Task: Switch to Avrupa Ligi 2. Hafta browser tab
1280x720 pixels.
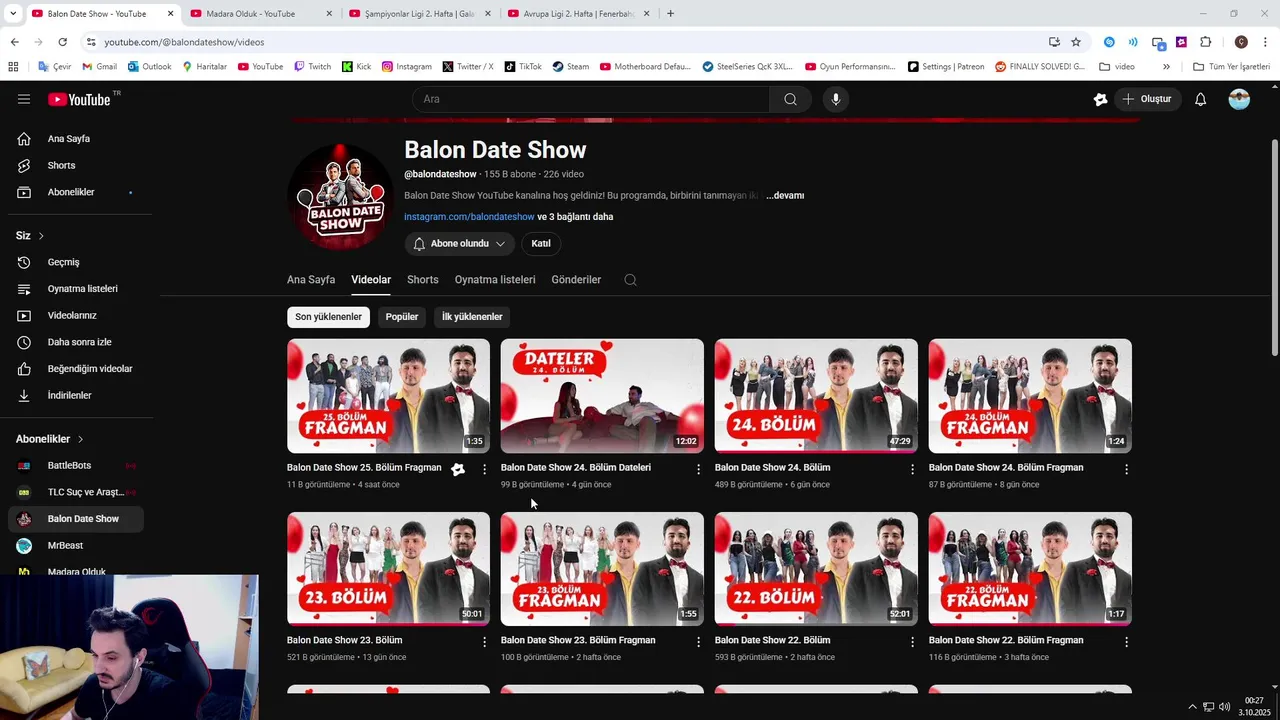Action: (x=577, y=14)
